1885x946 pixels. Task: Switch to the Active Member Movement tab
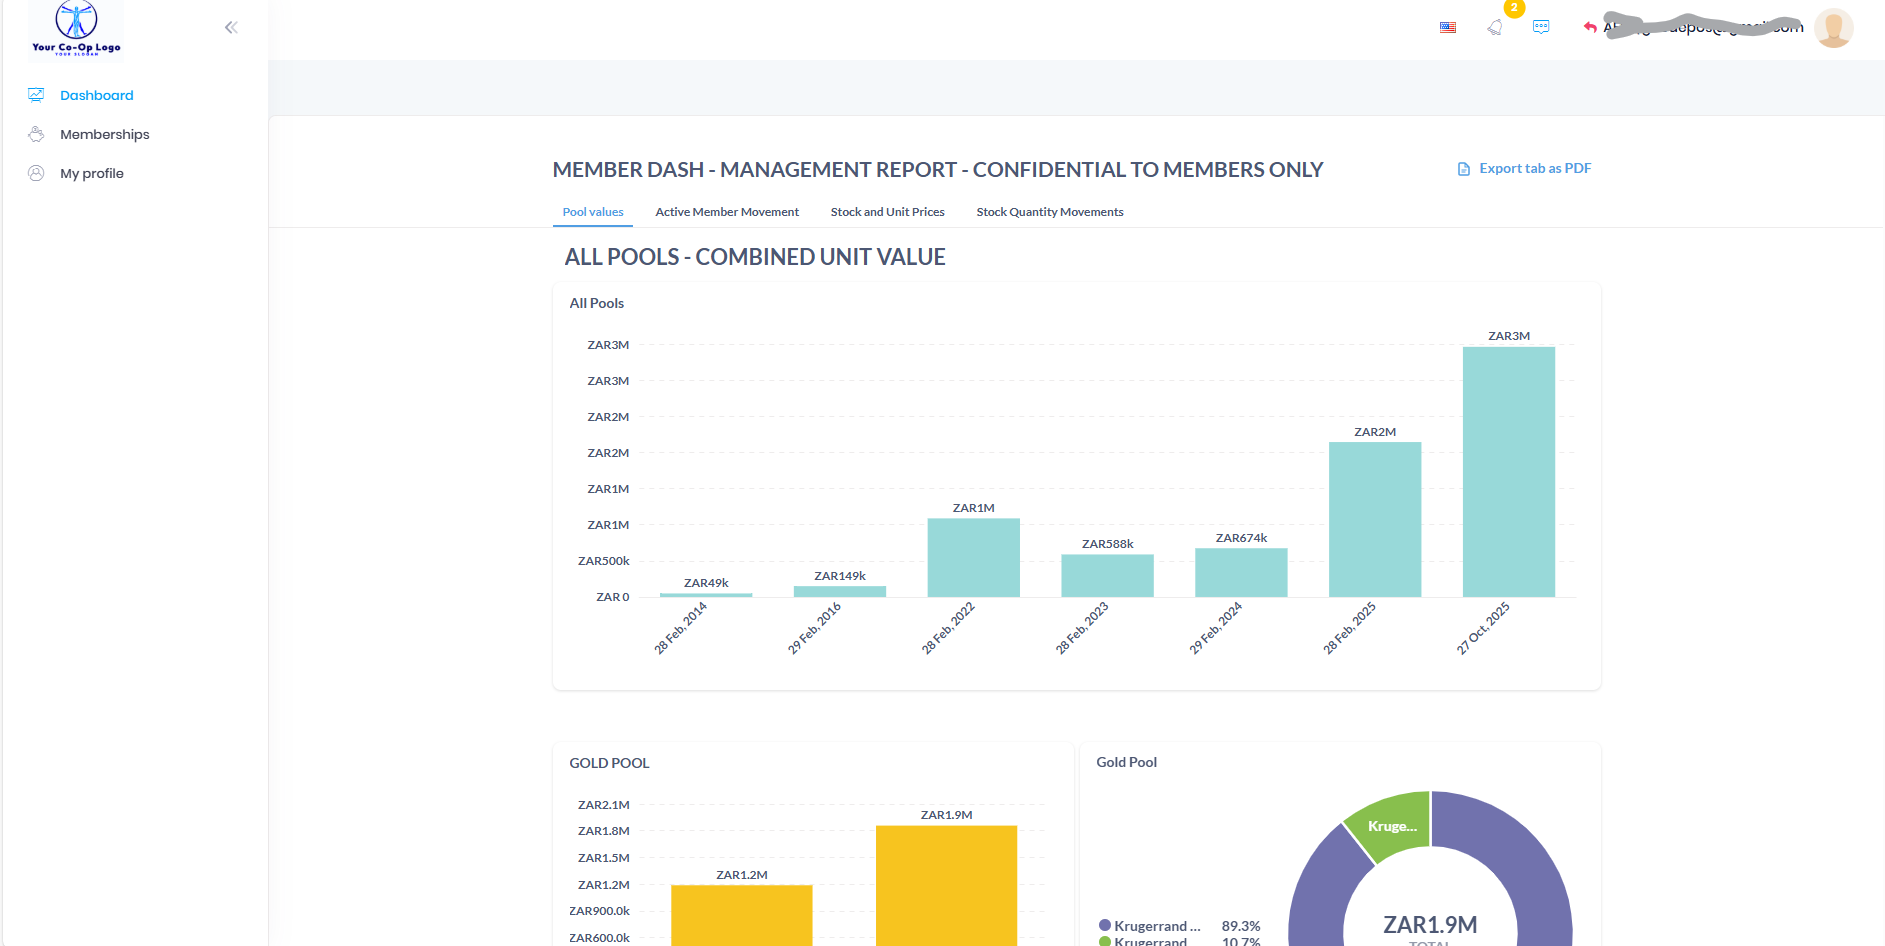(727, 211)
